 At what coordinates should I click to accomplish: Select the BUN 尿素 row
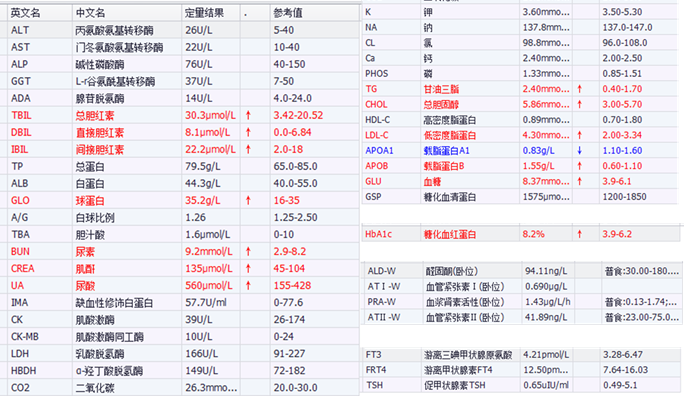[x=180, y=252]
